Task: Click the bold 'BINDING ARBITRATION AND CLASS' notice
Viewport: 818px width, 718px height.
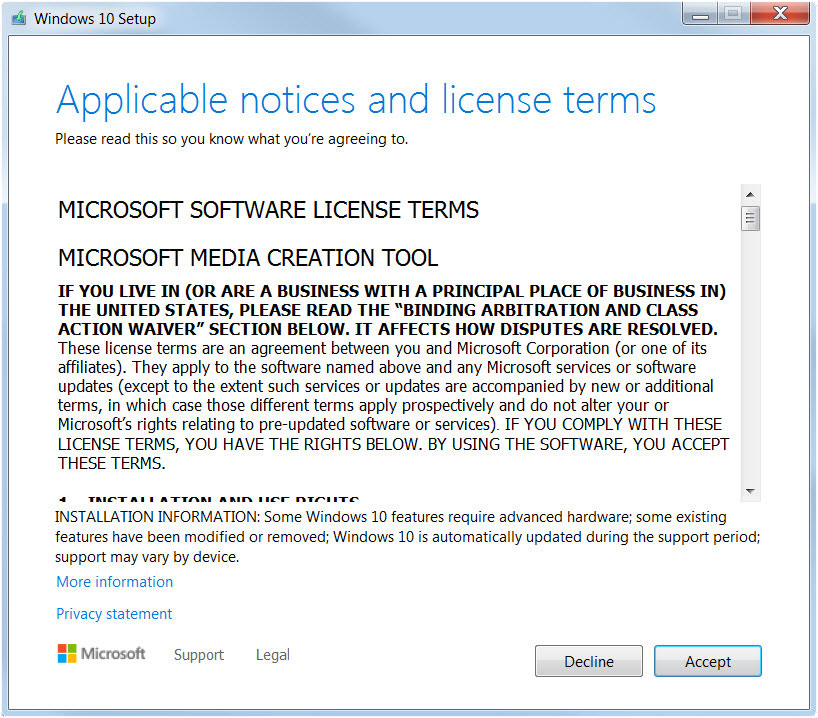Action: [x=392, y=310]
